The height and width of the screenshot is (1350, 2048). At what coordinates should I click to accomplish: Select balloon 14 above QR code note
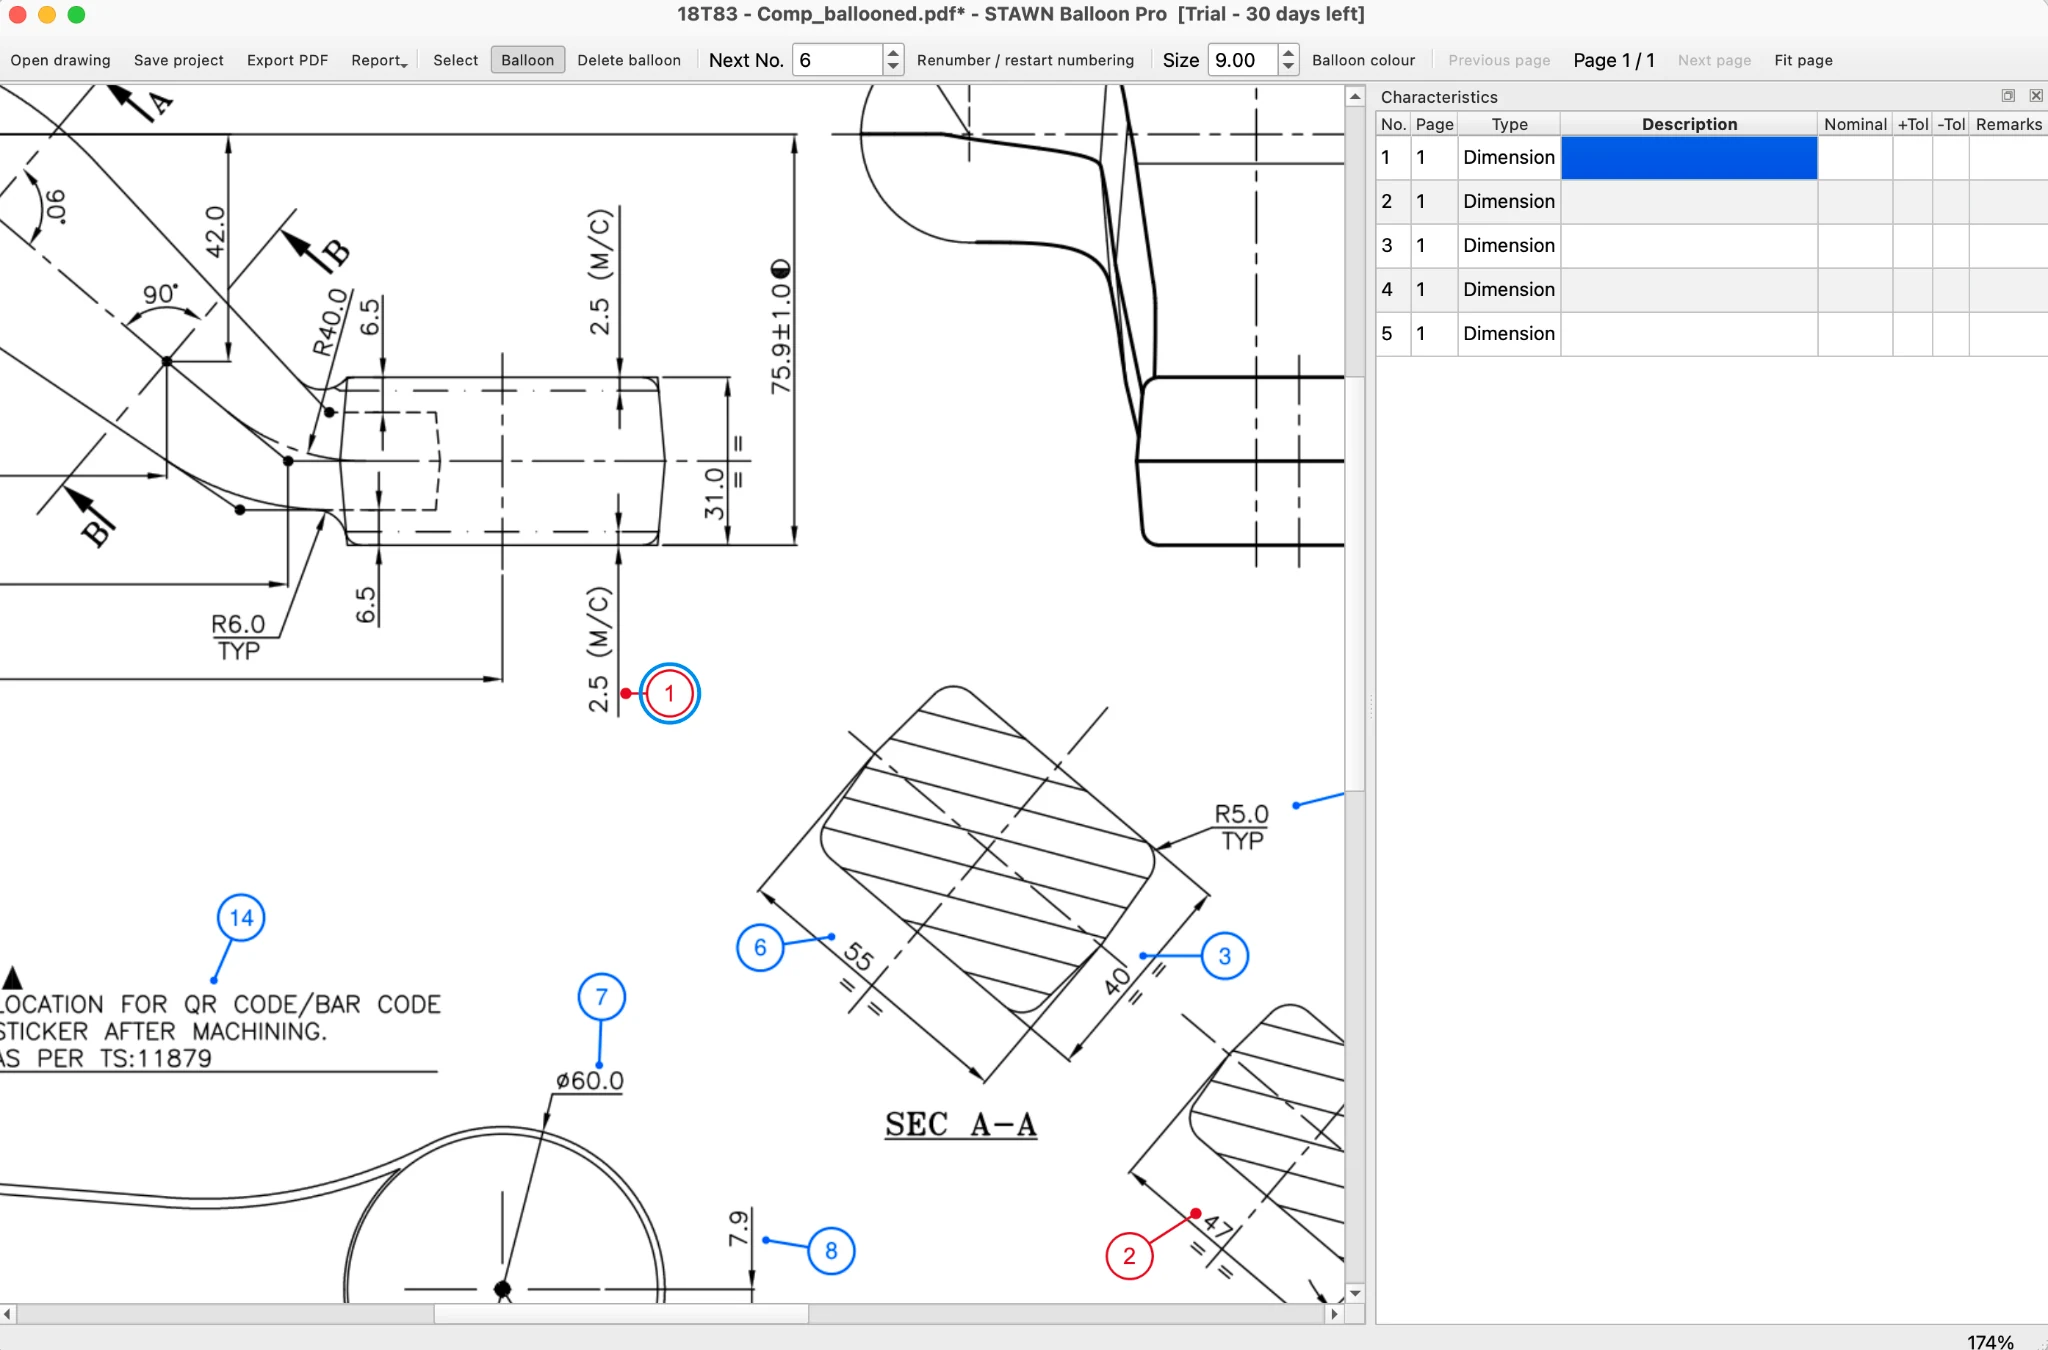241,918
